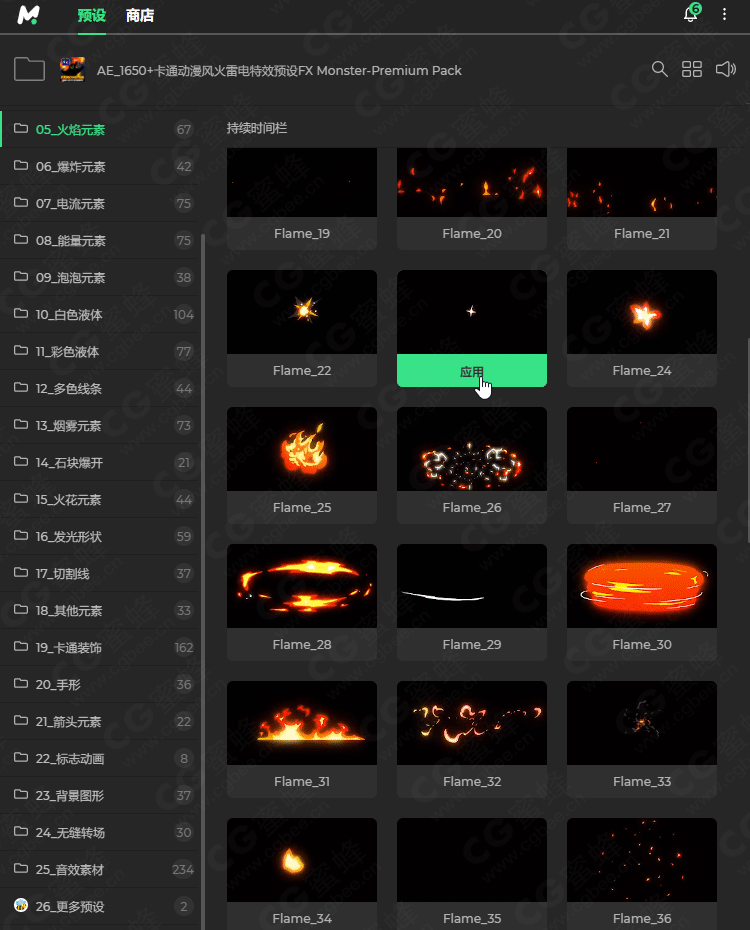Open the 12_多色线条 category
Viewport: 750px width, 930px height.
pyautogui.click(x=100, y=388)
